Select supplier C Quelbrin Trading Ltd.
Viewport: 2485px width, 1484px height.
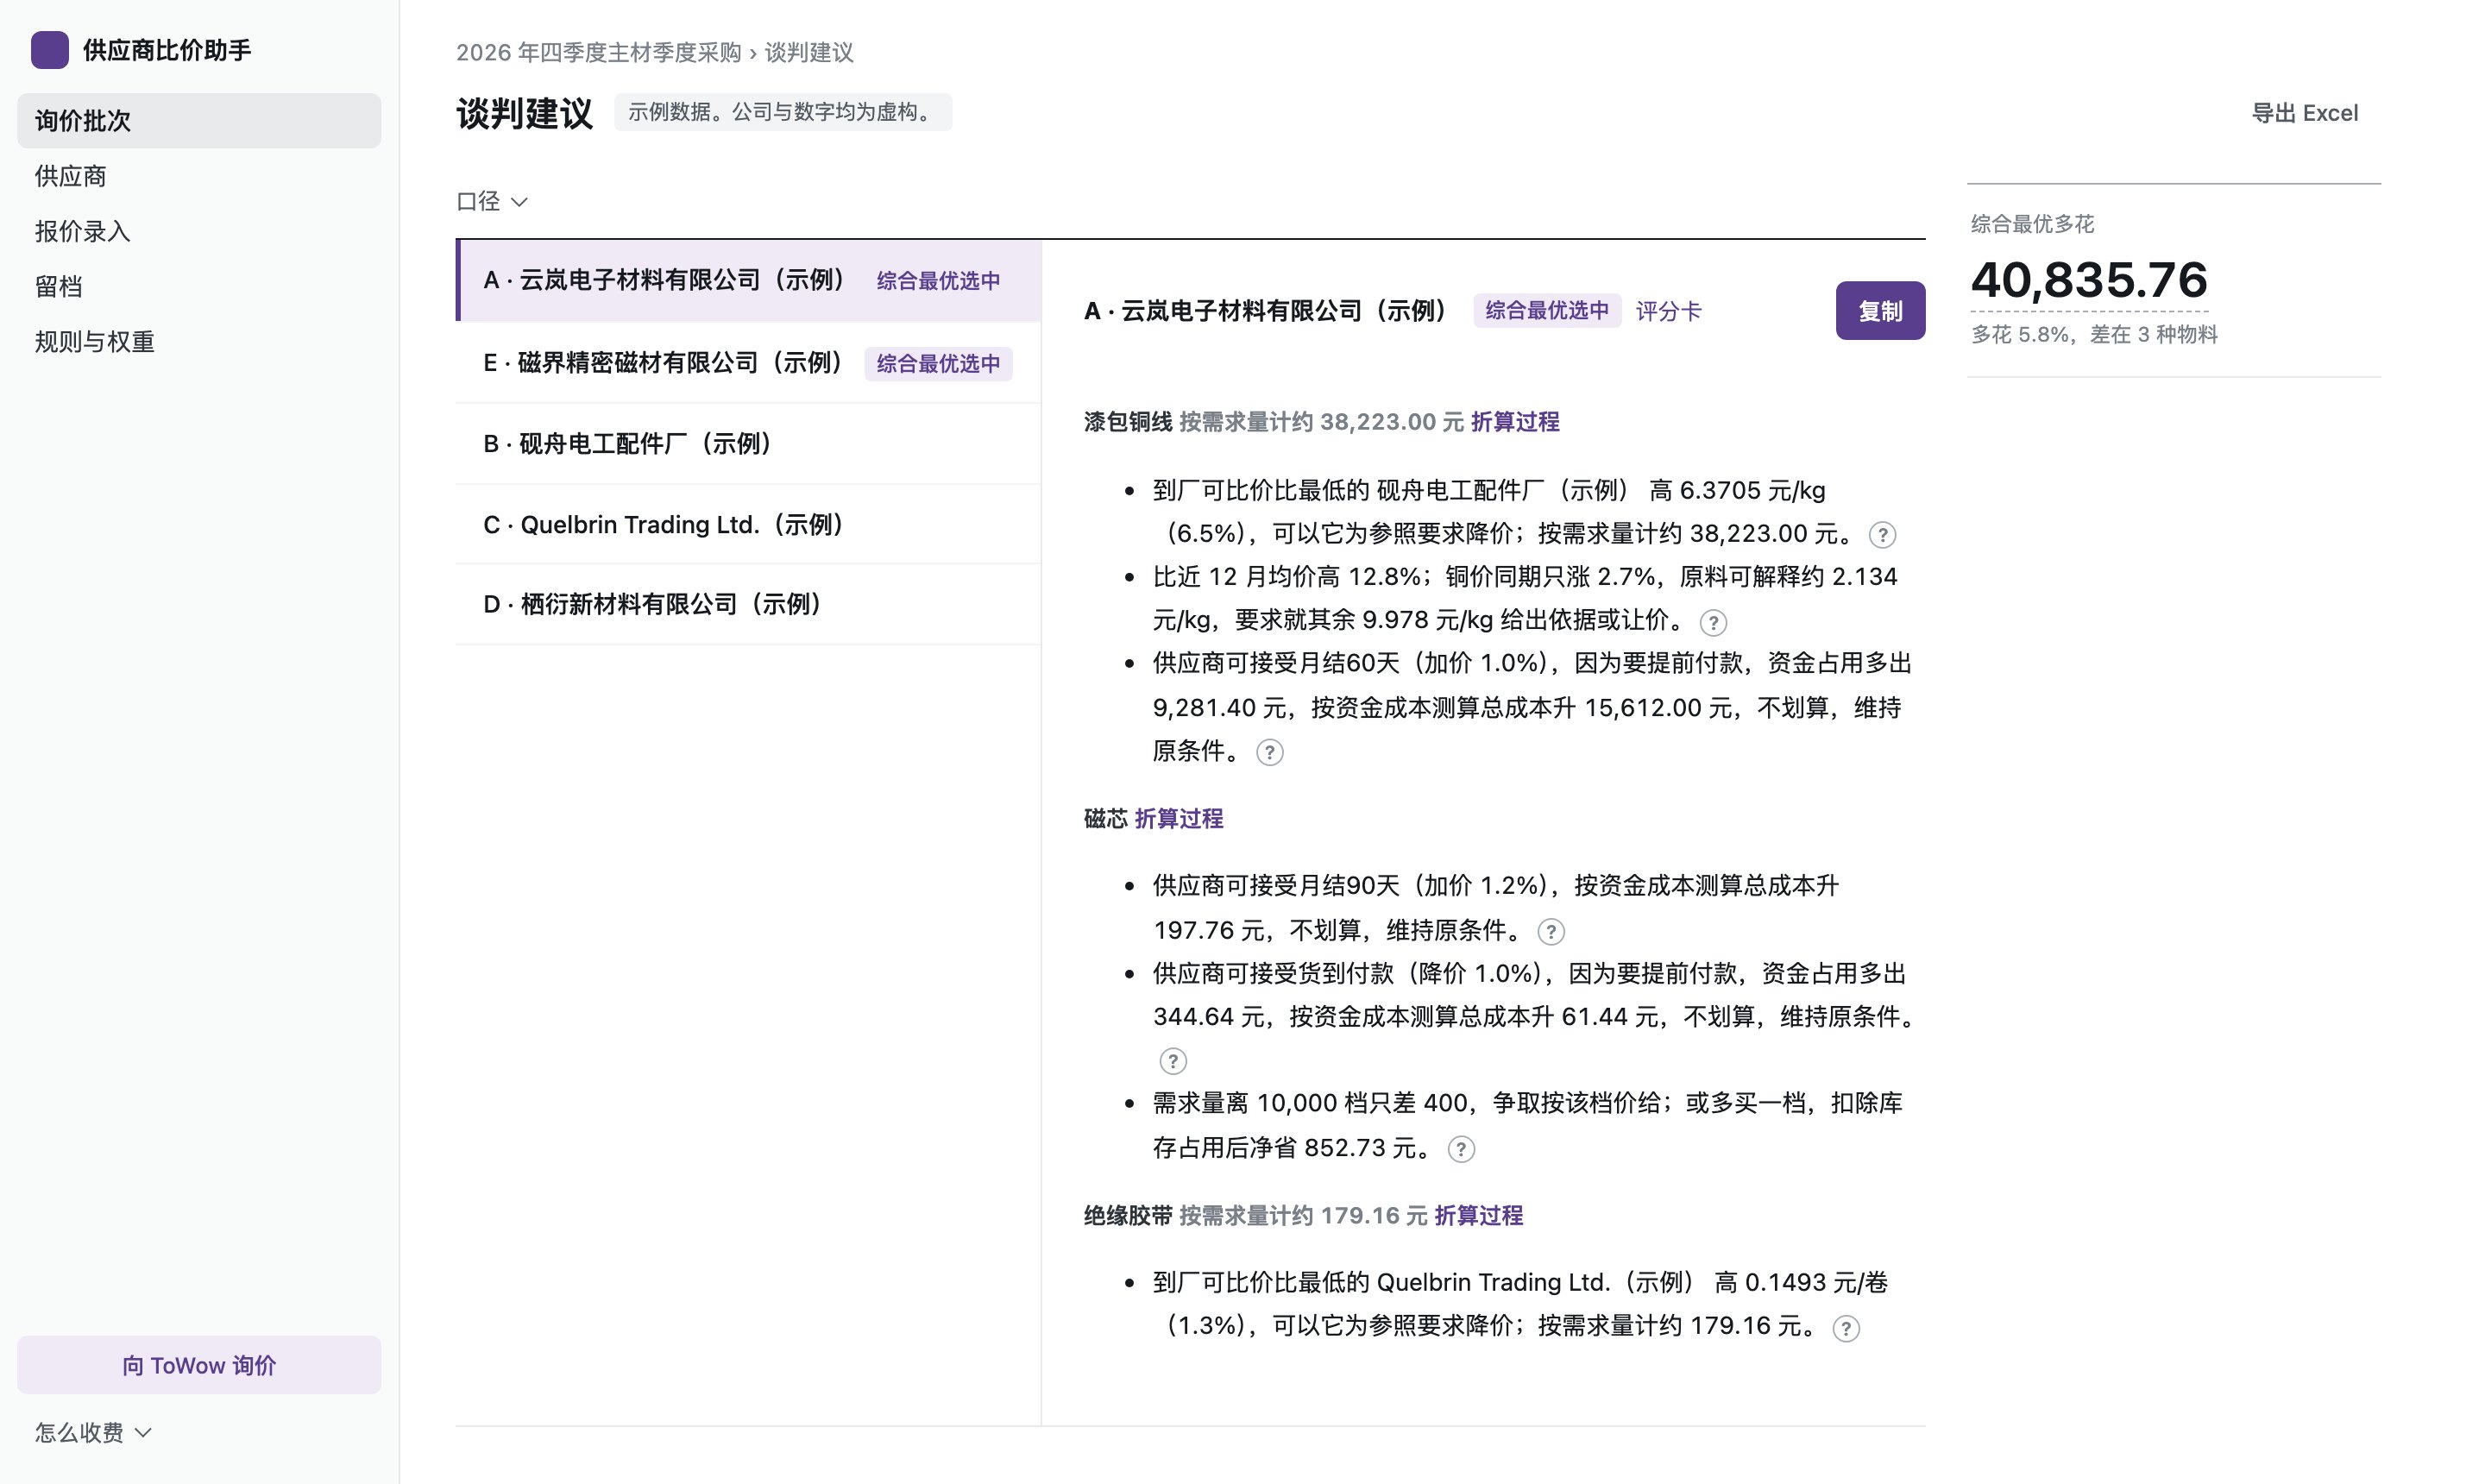pyautogui.click(x=748, y=525)
